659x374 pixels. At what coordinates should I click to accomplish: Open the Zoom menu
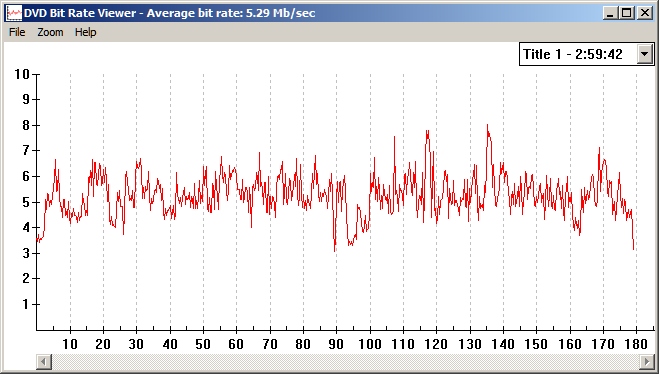pos(50,32)
